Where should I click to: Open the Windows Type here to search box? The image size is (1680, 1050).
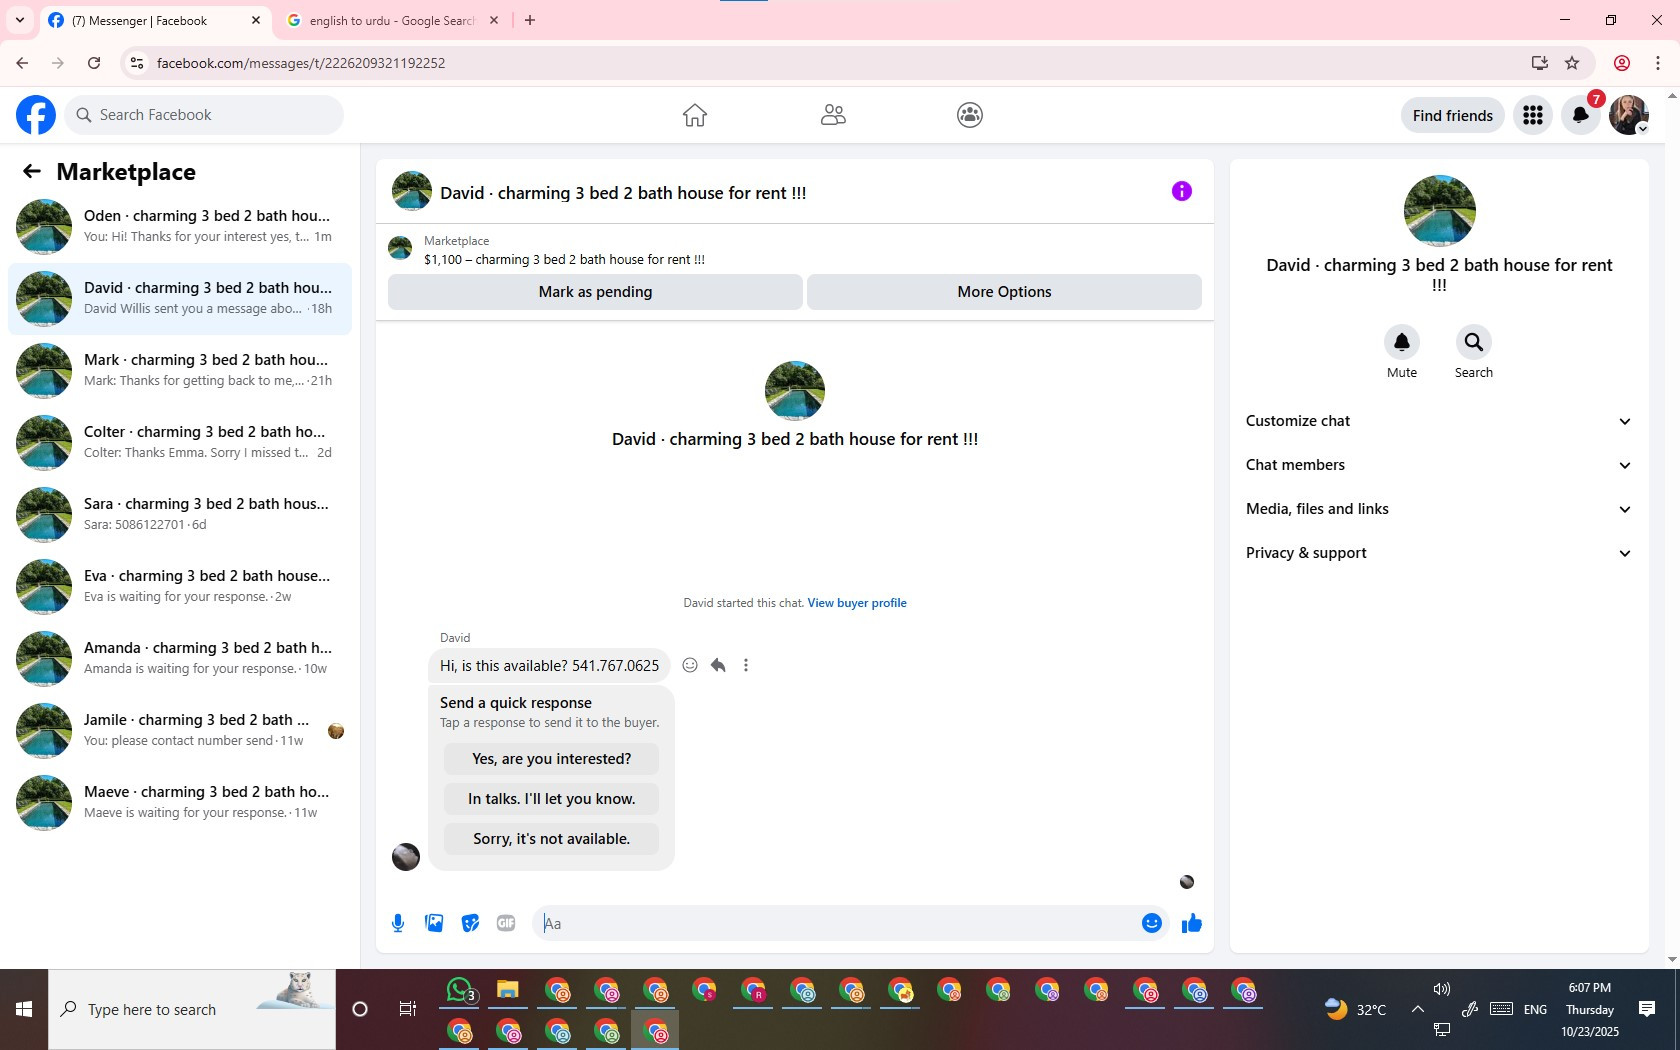(192, 1009)
